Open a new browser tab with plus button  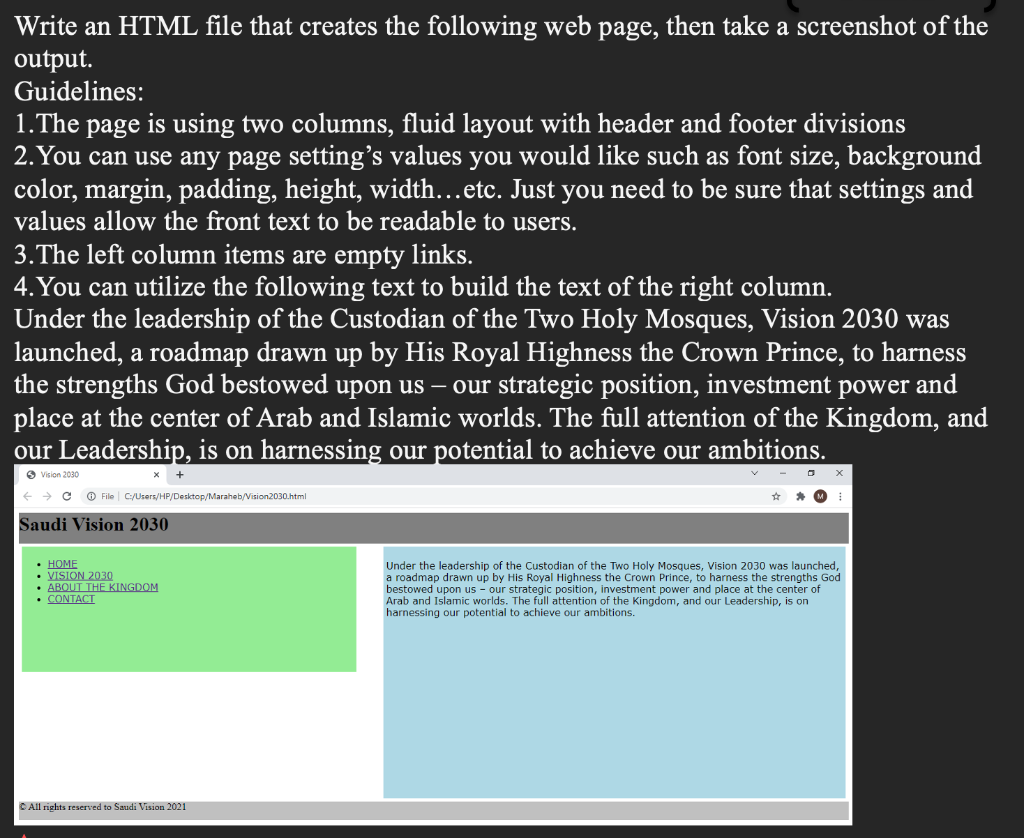[x=179, y=474]
